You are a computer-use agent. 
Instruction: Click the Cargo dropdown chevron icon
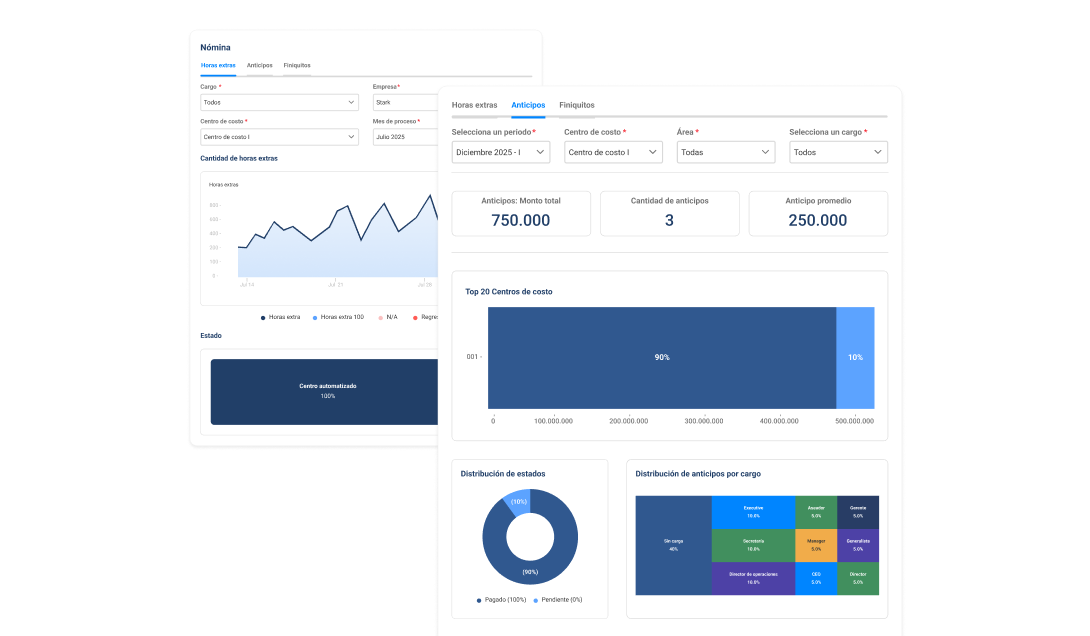click(351, 102)
